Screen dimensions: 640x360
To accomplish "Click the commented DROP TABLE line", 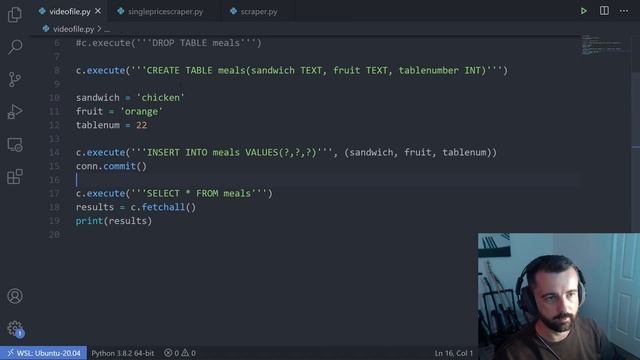I will 169,43.
